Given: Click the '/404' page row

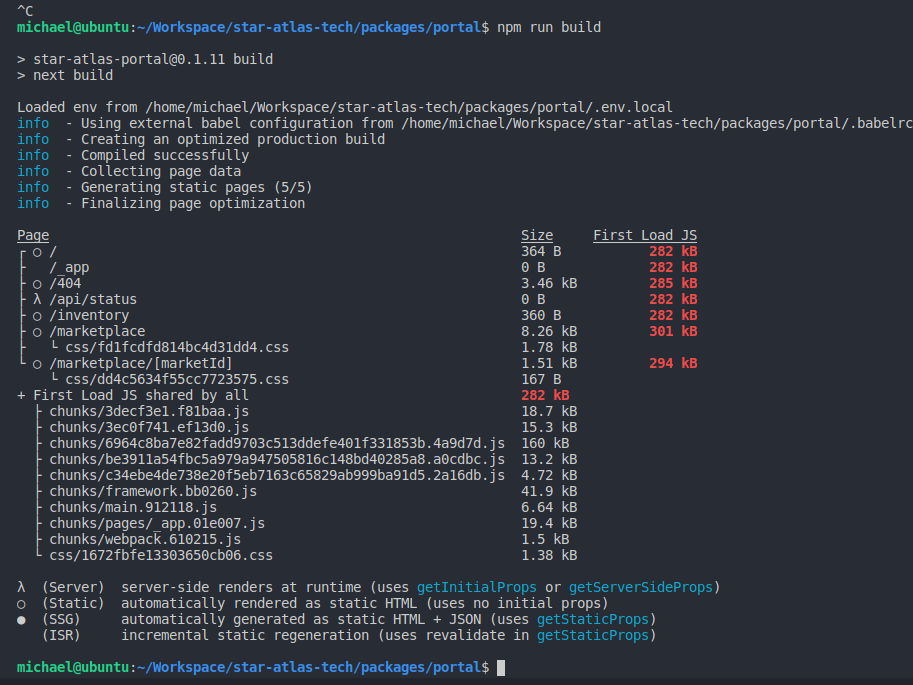Looking at the screenshot, I should [65, 284].
